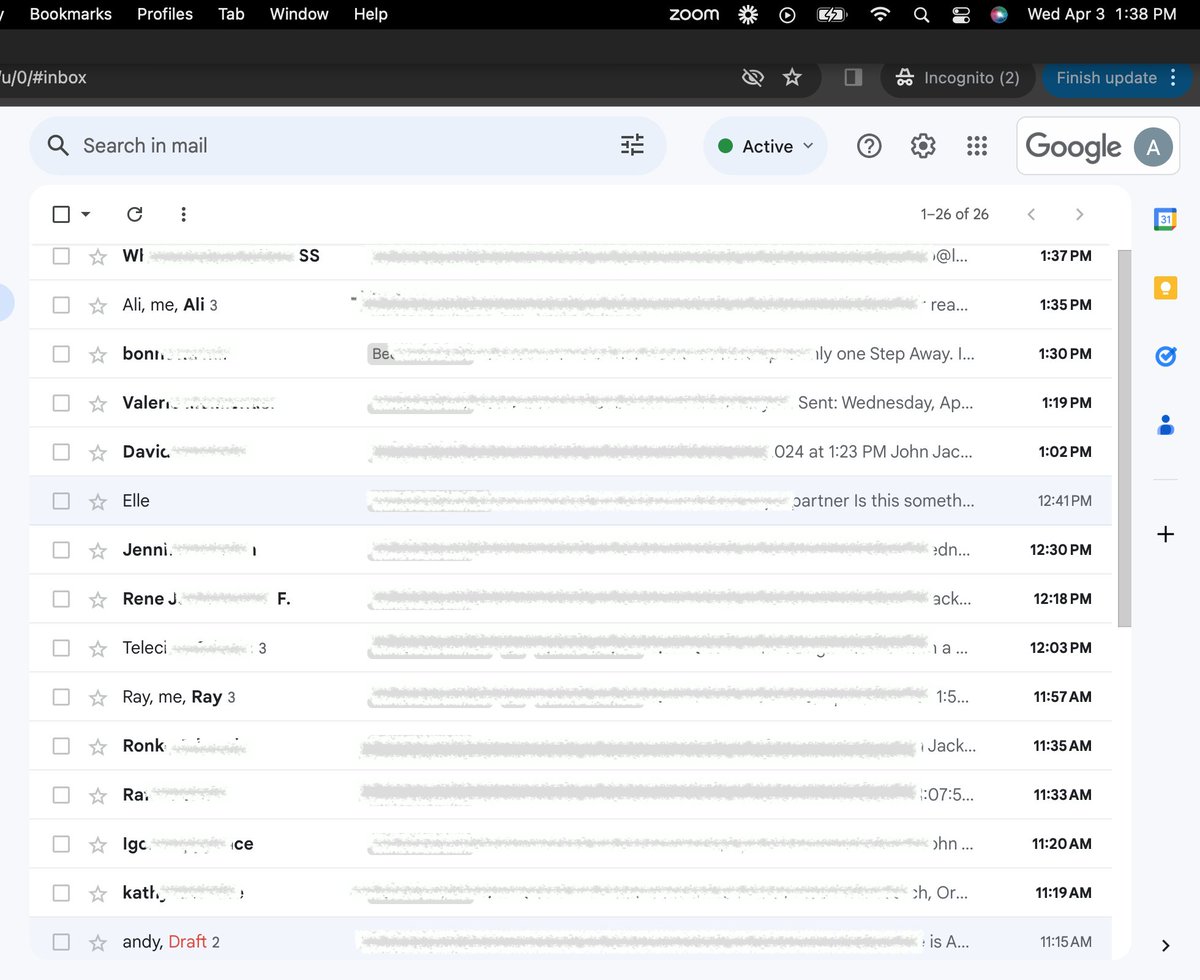Open Gmail support help icon
The height and width of the screenshot is (980, 1200).
tap(869, 146)
